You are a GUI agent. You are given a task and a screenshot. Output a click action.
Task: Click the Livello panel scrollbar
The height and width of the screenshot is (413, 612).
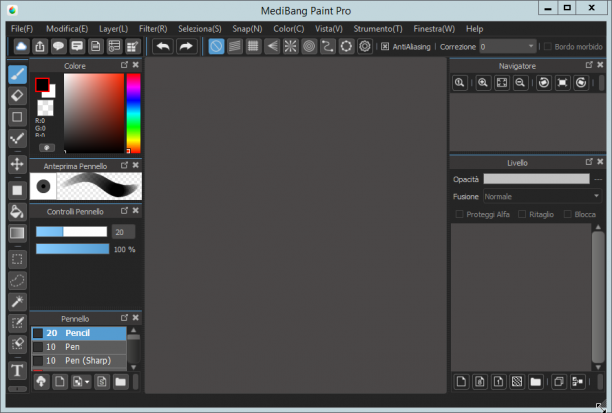click(x=598, y=297)
